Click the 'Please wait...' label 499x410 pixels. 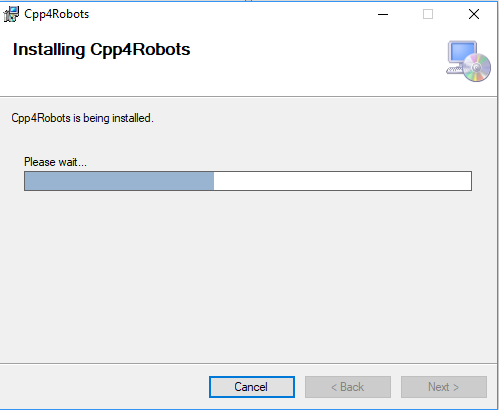click(55, 162)
